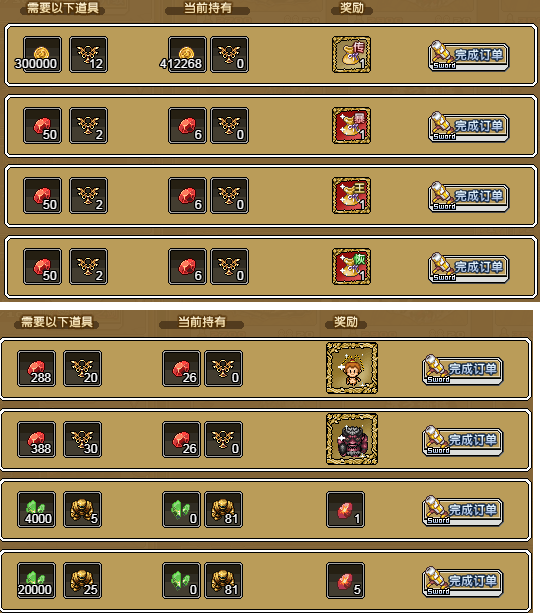Open the 传 reward bag icon
Image resolution: width=540 pixels, height=613 pixels.
coord(351,54)
